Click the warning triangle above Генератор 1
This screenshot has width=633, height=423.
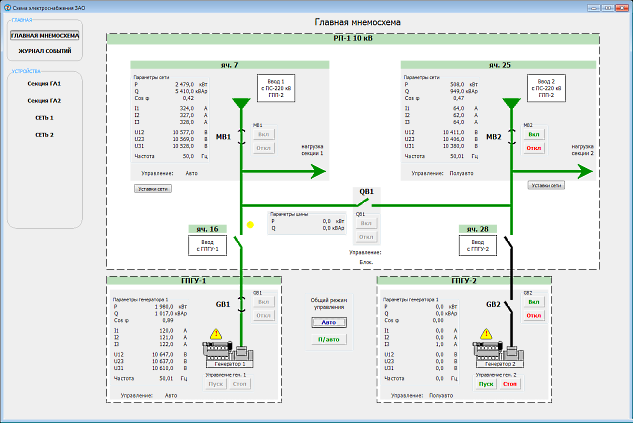click(x=217, y=336)
